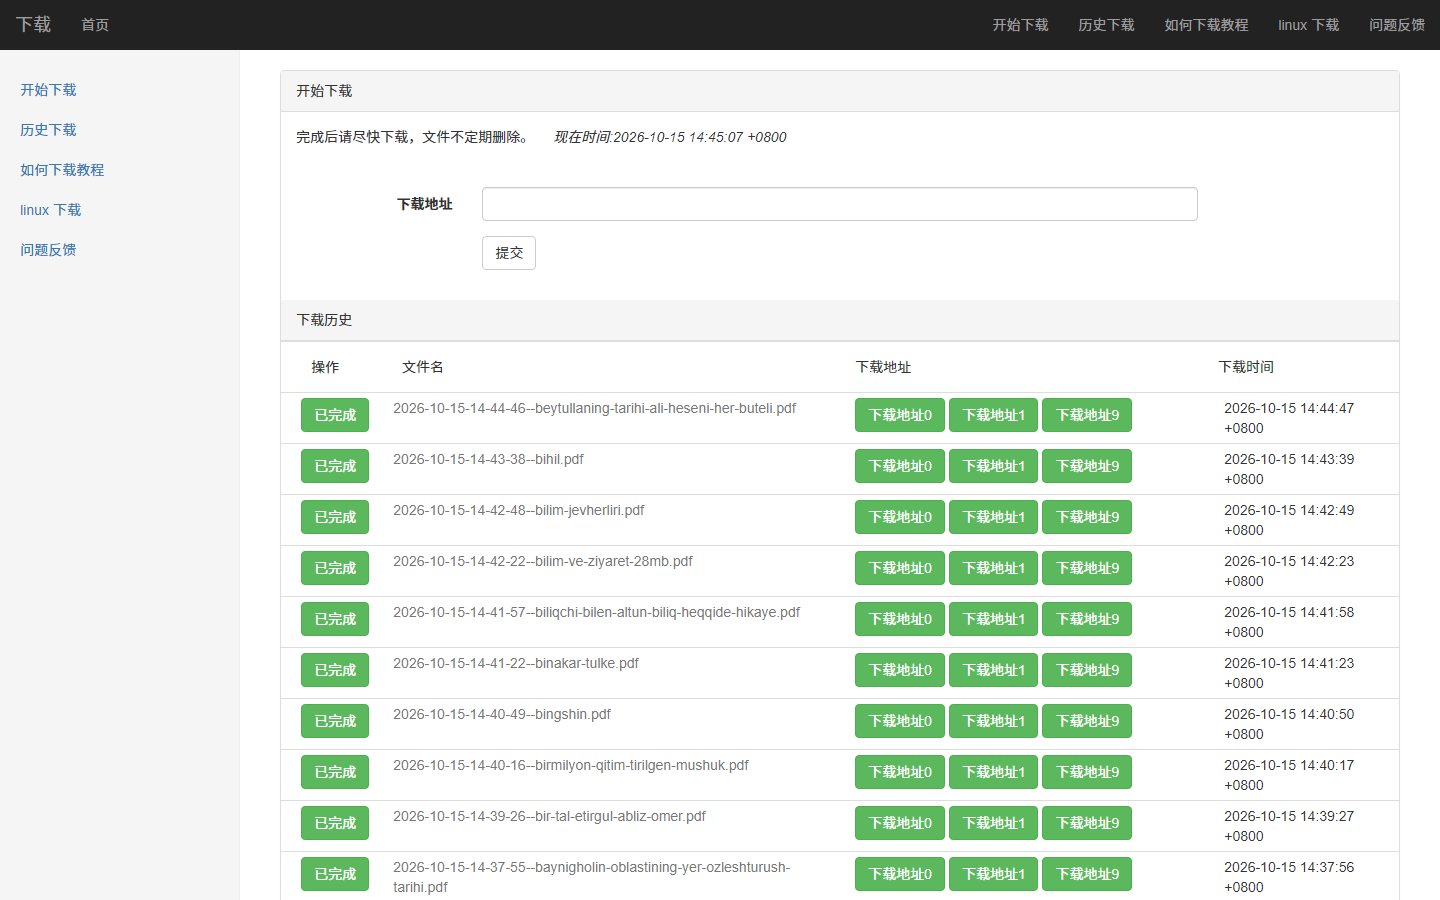The width and height of the screenshot is (1440, 900).
Task: Select file name 2026-10-15-14-43-38--bihil.pdf
Action: click(488, 459)
